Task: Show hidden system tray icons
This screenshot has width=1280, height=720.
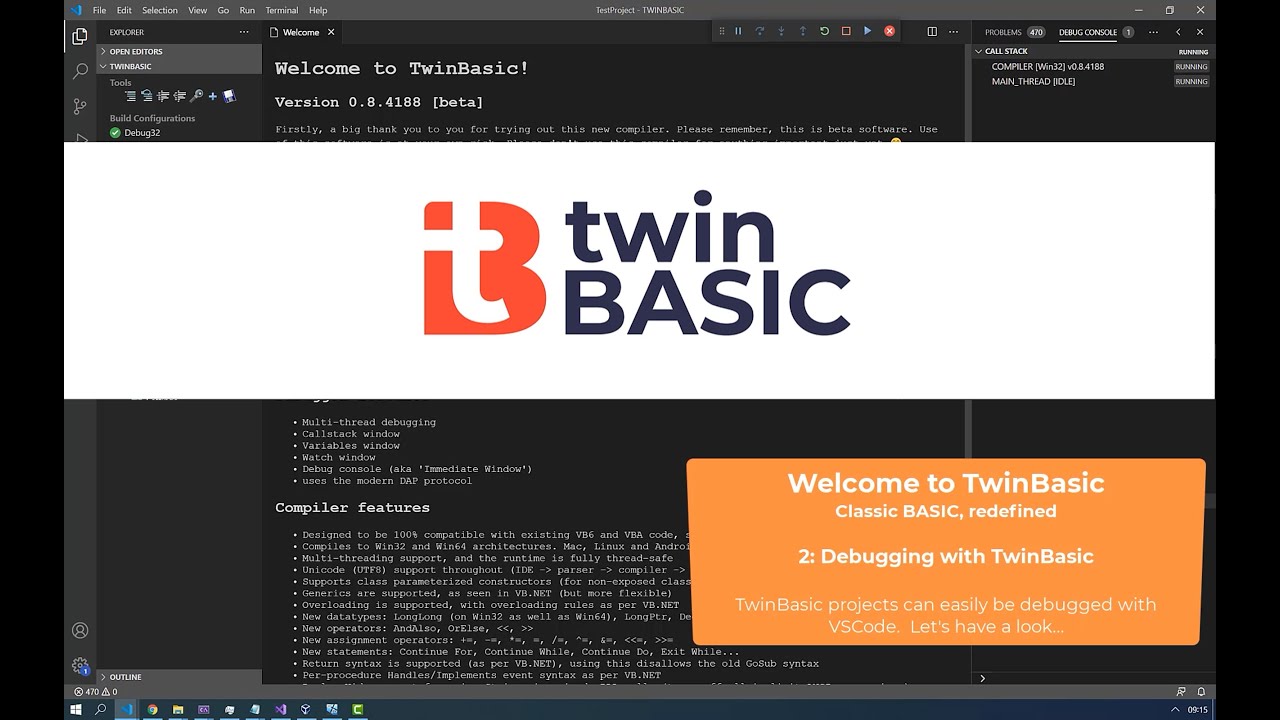Action: click(1175, 710)
